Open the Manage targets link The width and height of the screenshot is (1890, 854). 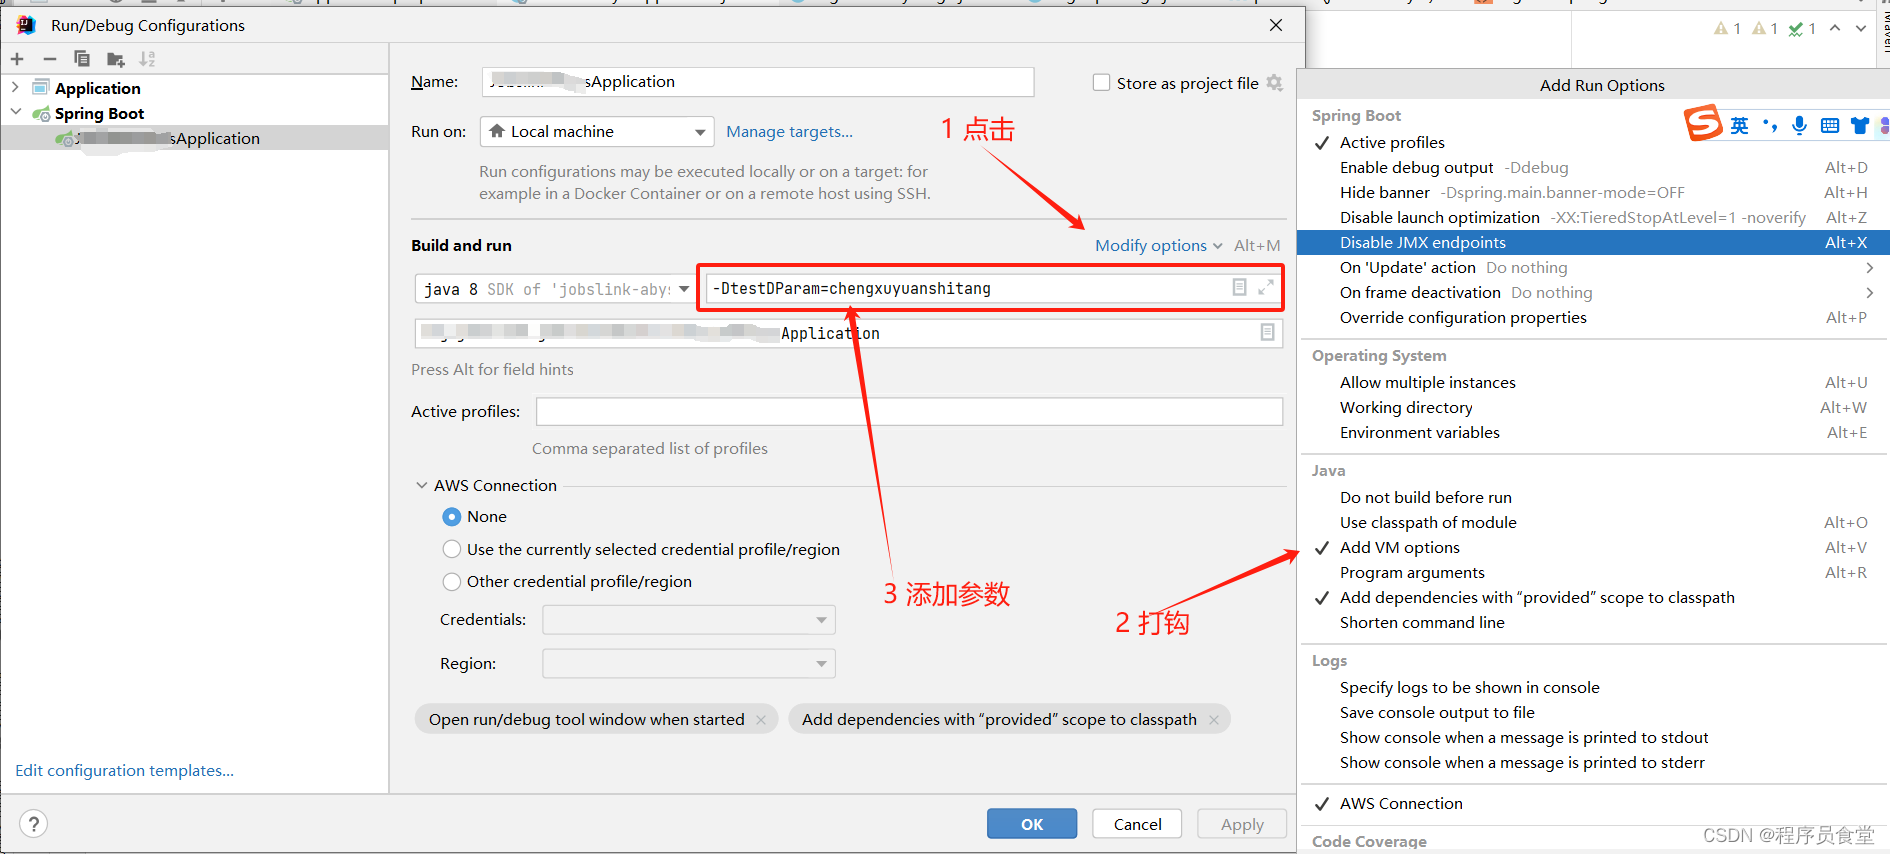click(789, 131)
